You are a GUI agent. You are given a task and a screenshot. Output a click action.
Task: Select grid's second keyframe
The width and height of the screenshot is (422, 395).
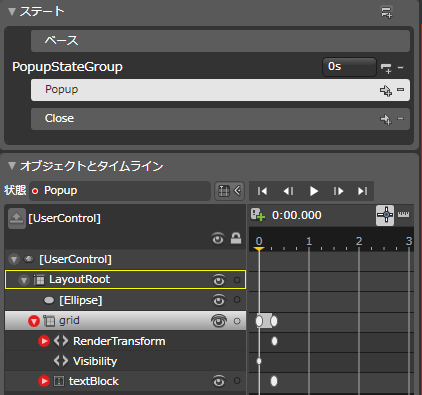[274, 321]
